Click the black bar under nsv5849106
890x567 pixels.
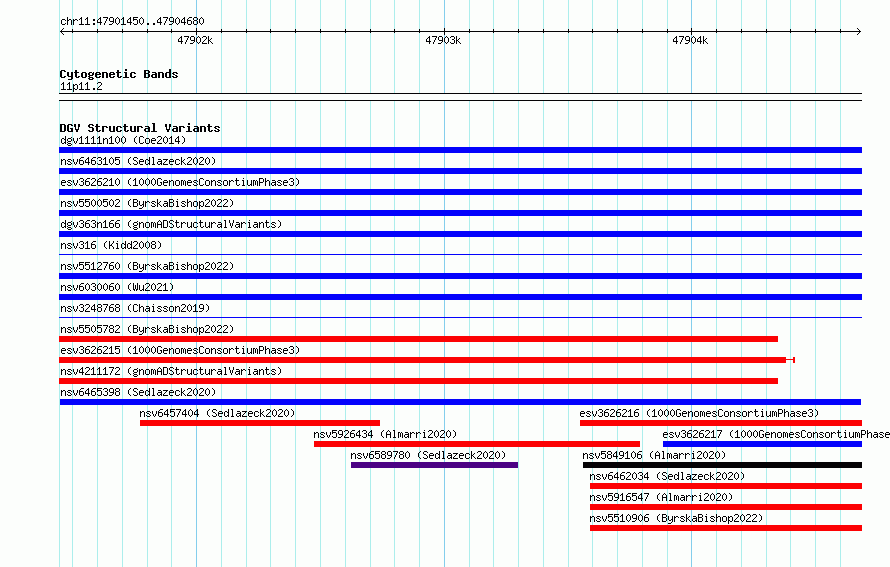(x=722, y=465)
